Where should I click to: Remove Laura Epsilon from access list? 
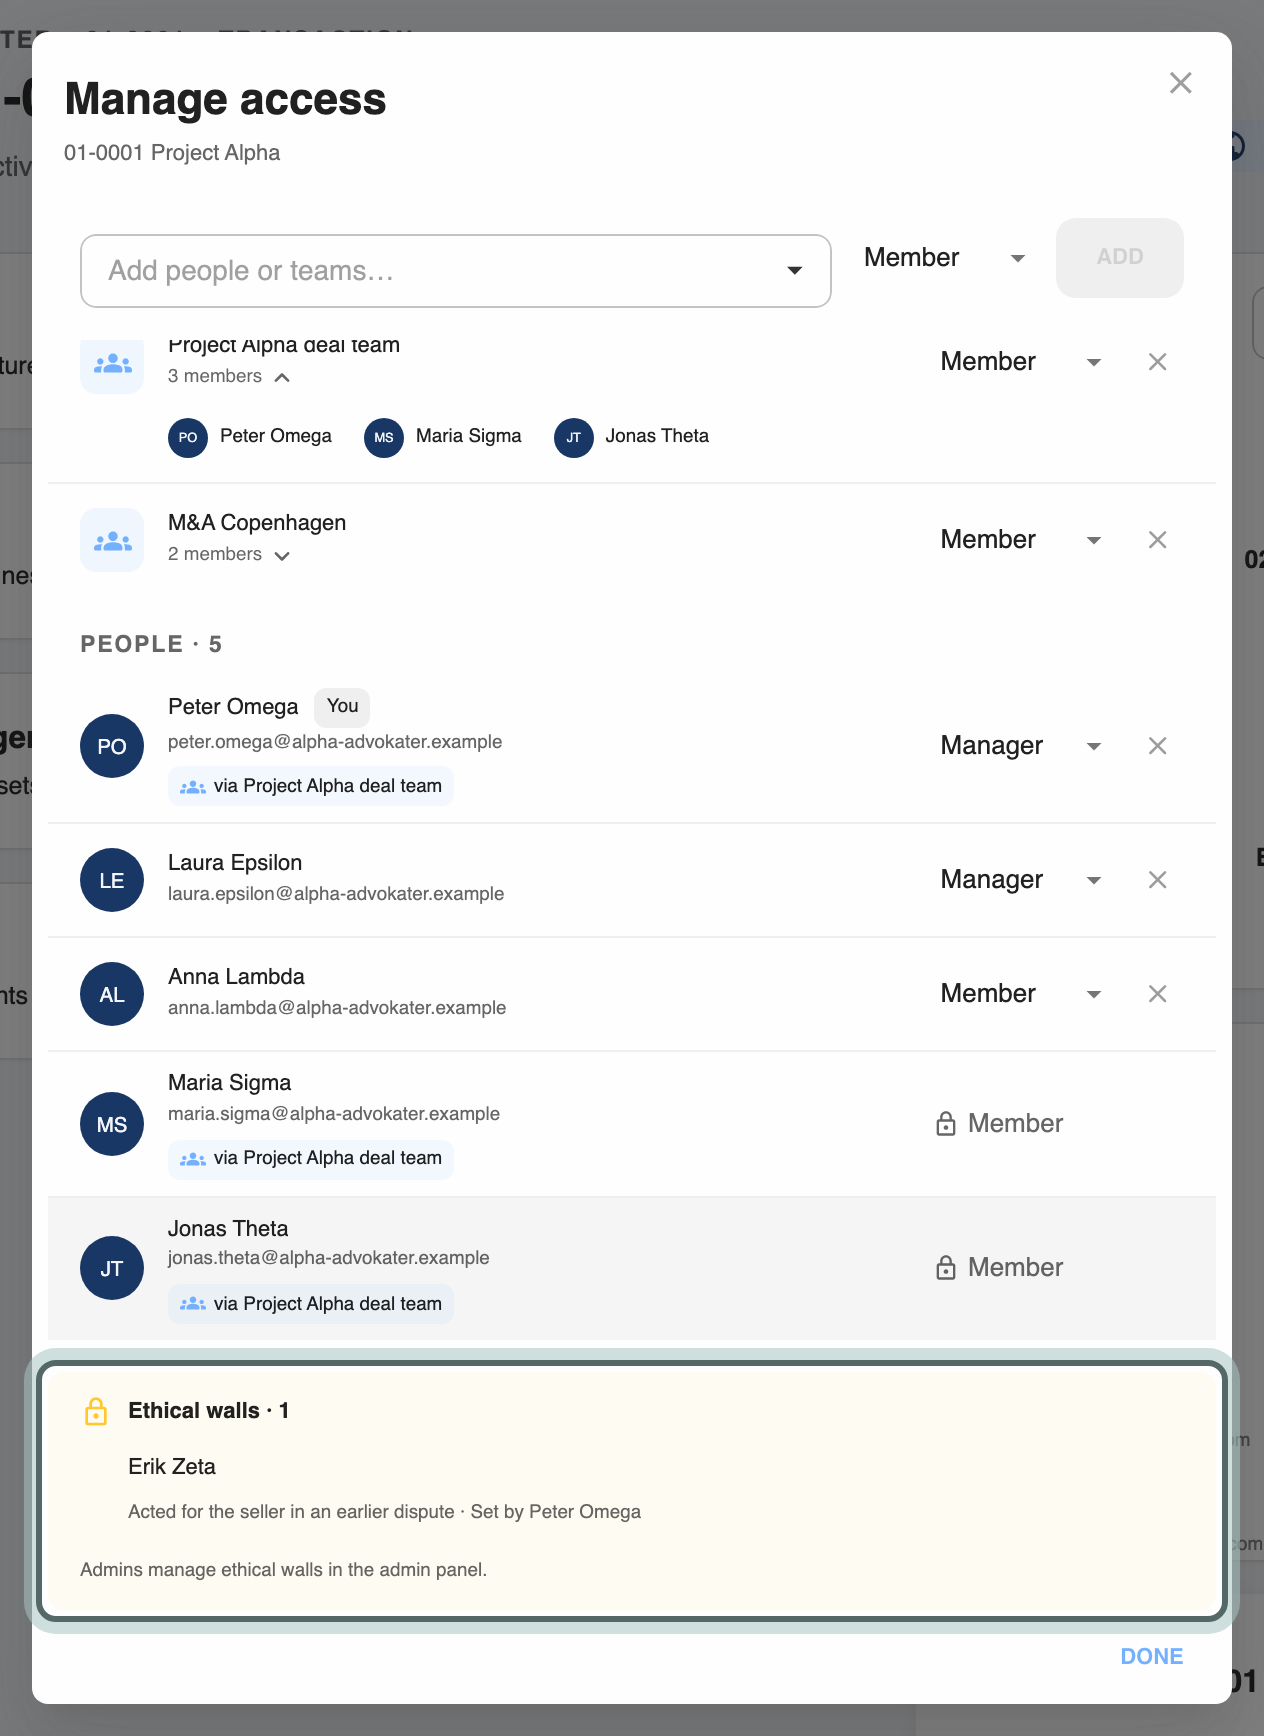pyautogui.click(x=1158, y=880)
